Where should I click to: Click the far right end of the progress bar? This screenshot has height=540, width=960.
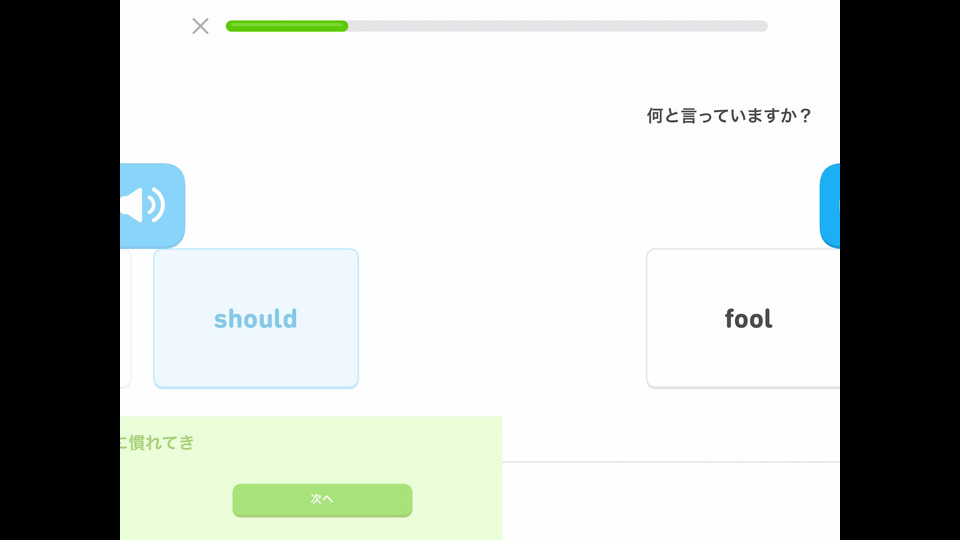click(x=762, y=26)
